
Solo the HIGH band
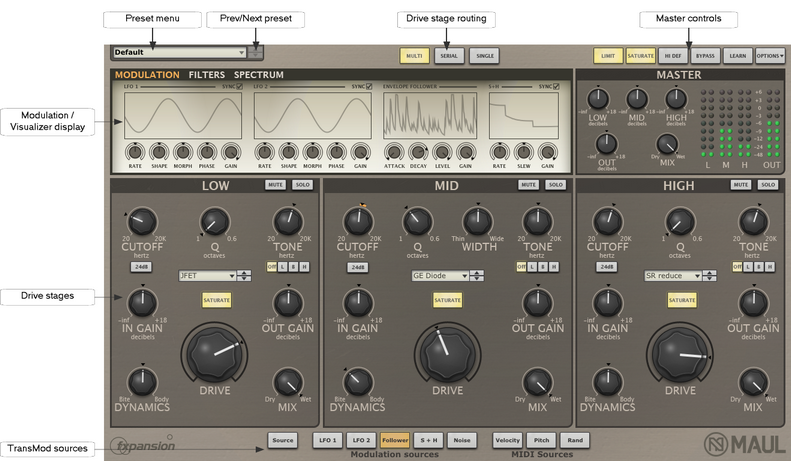[x=768, y=185]
